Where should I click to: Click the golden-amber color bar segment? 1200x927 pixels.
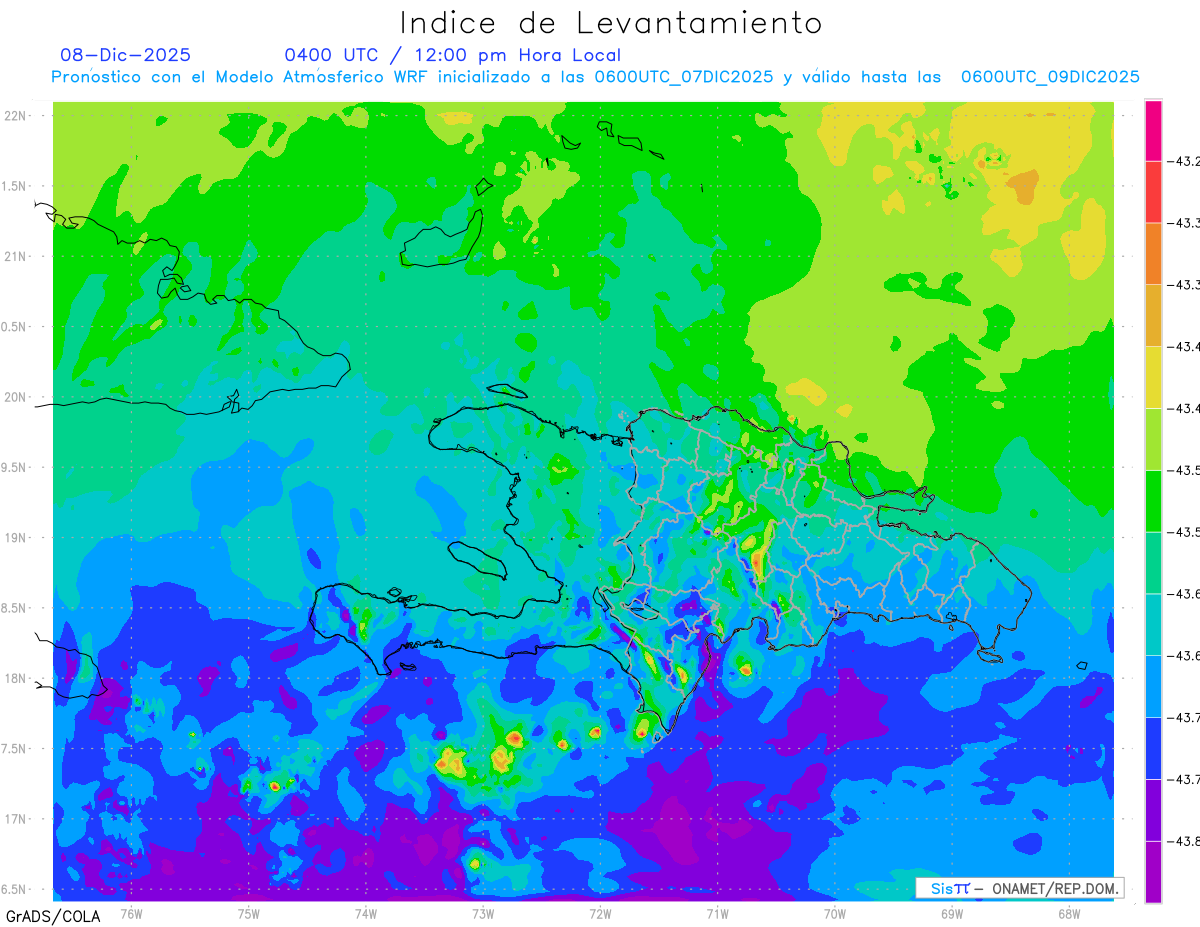(x=1153, y=316)
